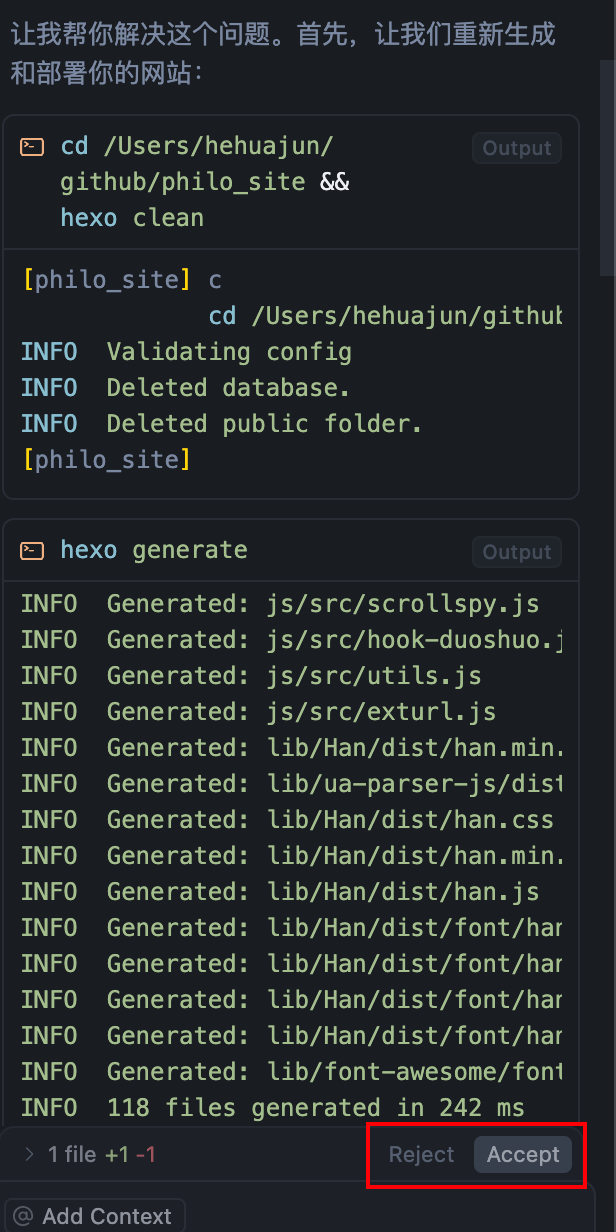The width and height of the screenshot is (616, 1232).
Task: Click the 118 files generated line
Action: click(x=272, y=1108)
